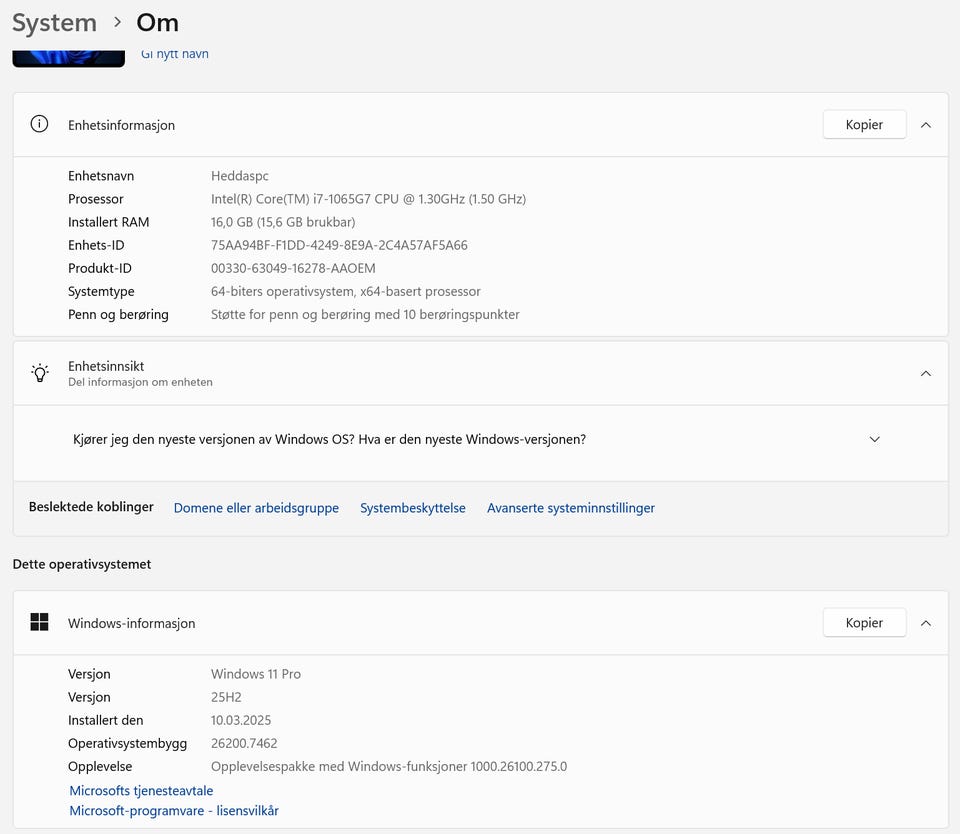
Task: Open the Domene eller arbeidsgruppe link
Action: tap(256, 508)
